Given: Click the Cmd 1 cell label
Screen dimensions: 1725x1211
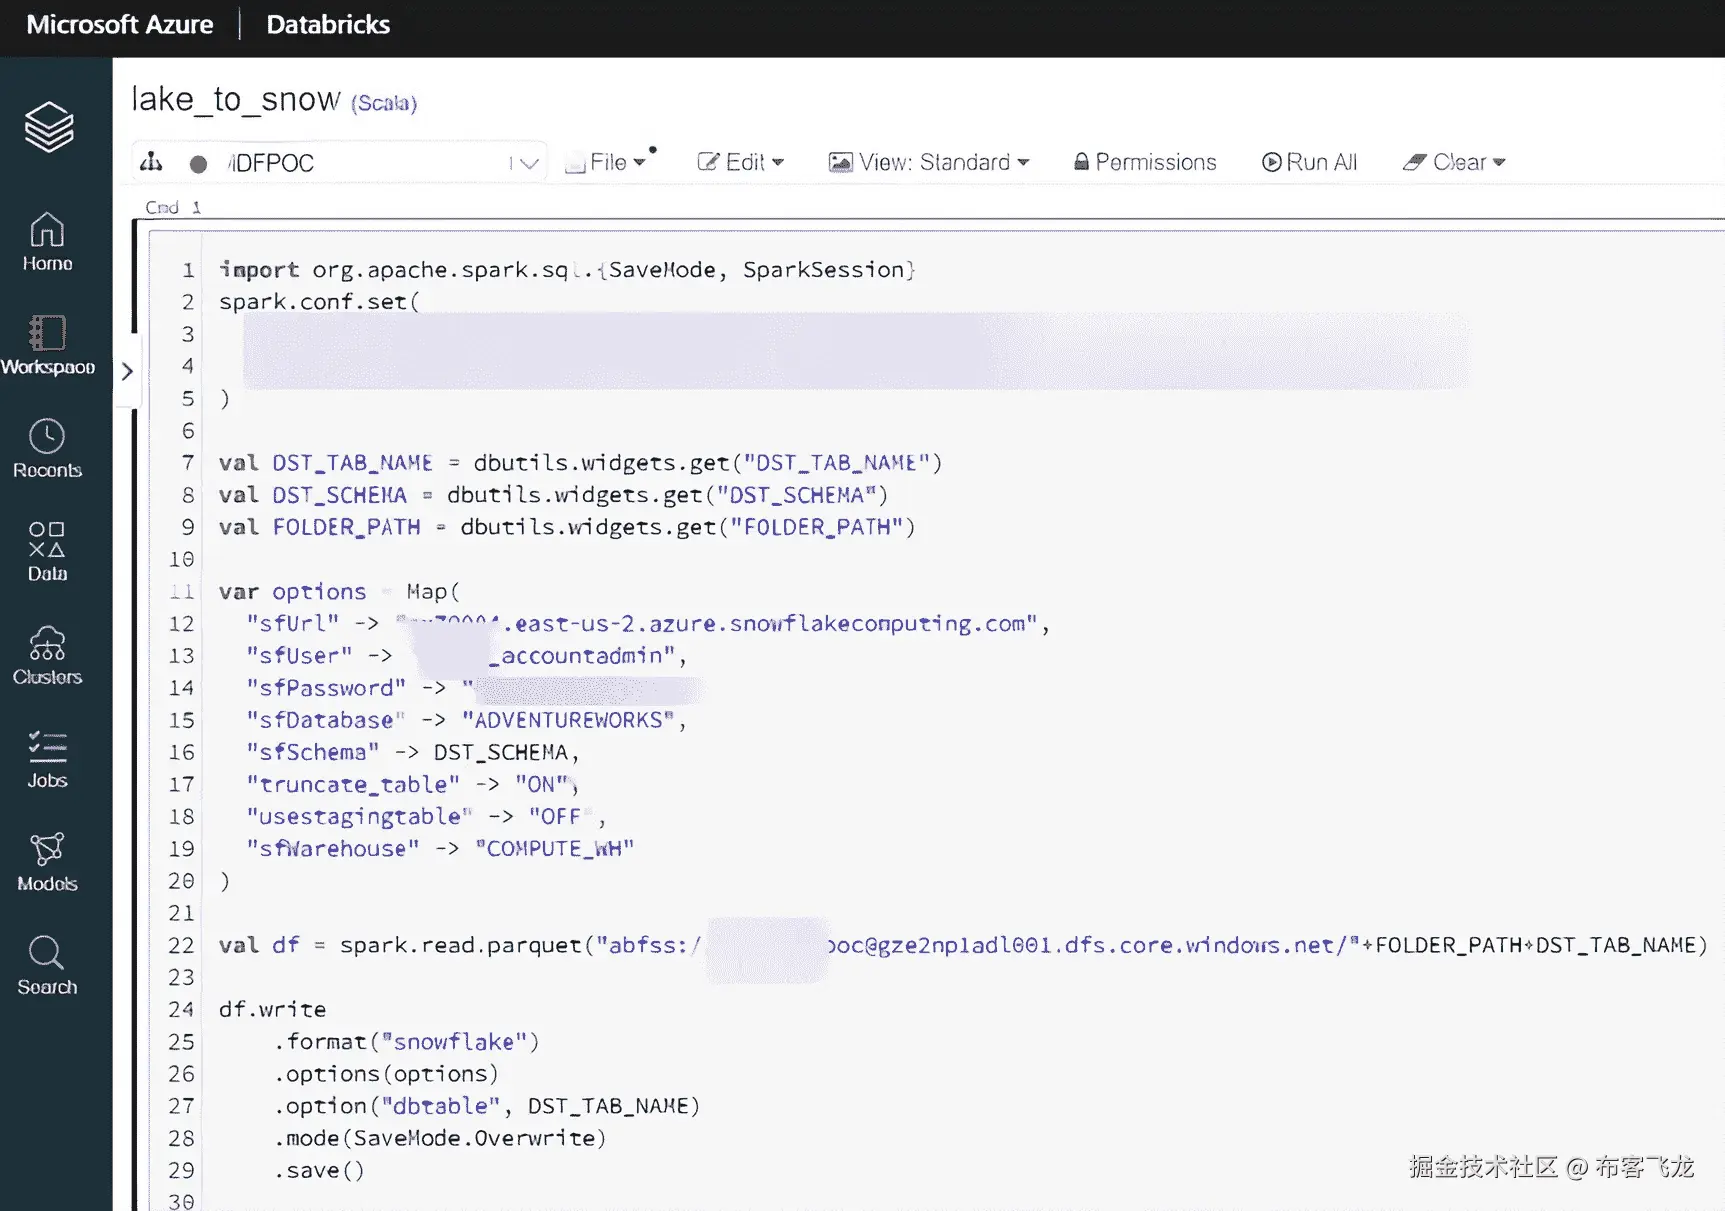Looking at the screenshot, I should coord(173,207).
